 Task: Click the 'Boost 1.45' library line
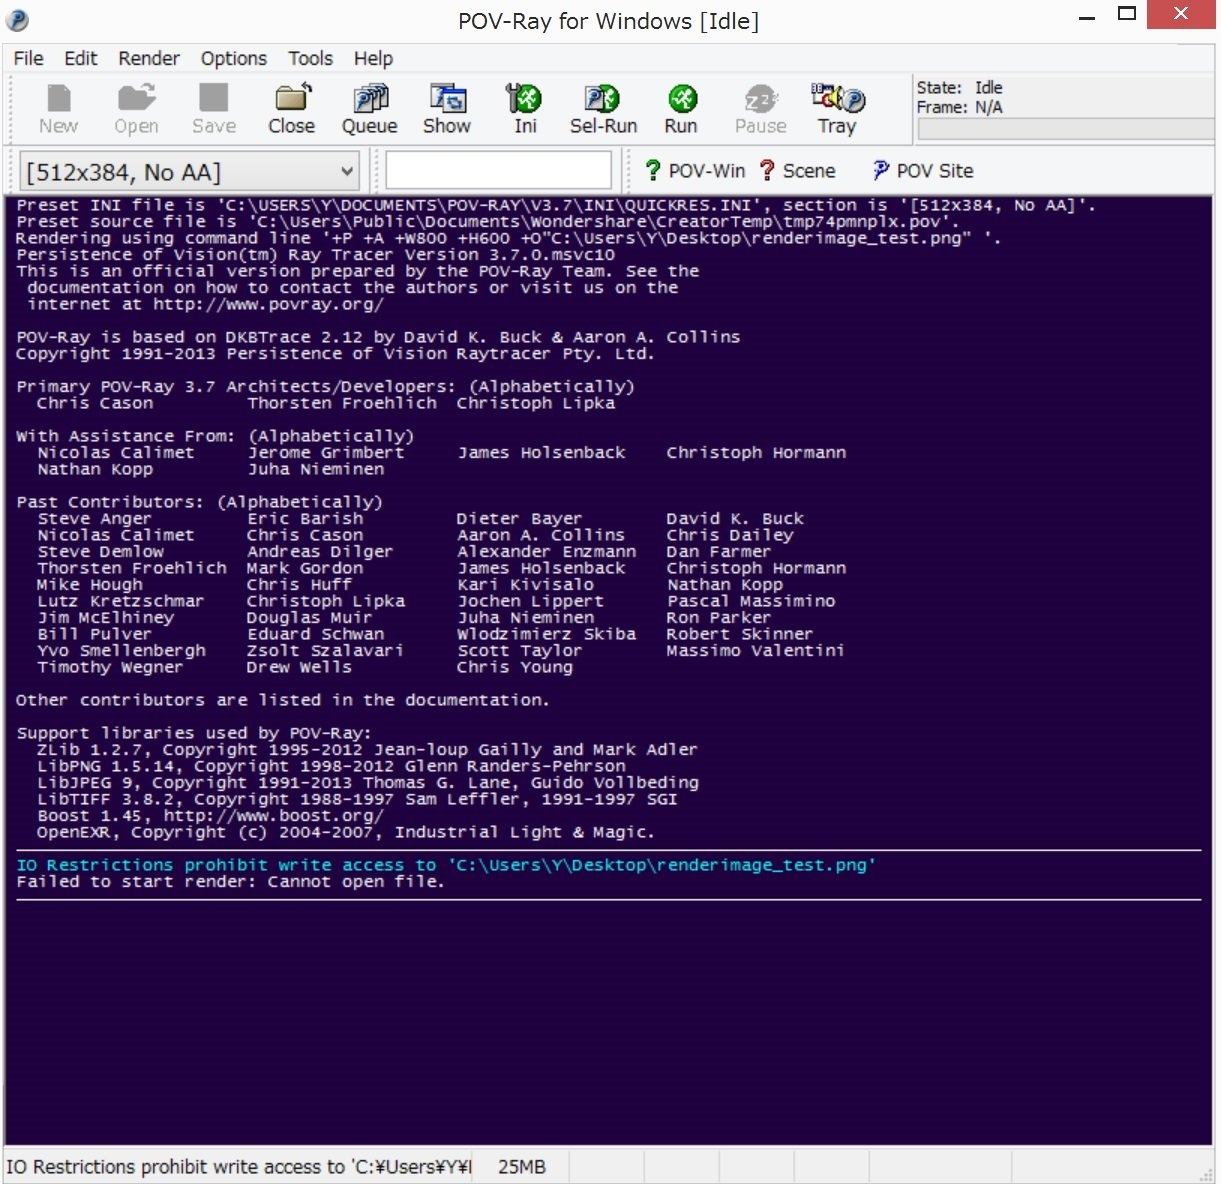(210, 816)
